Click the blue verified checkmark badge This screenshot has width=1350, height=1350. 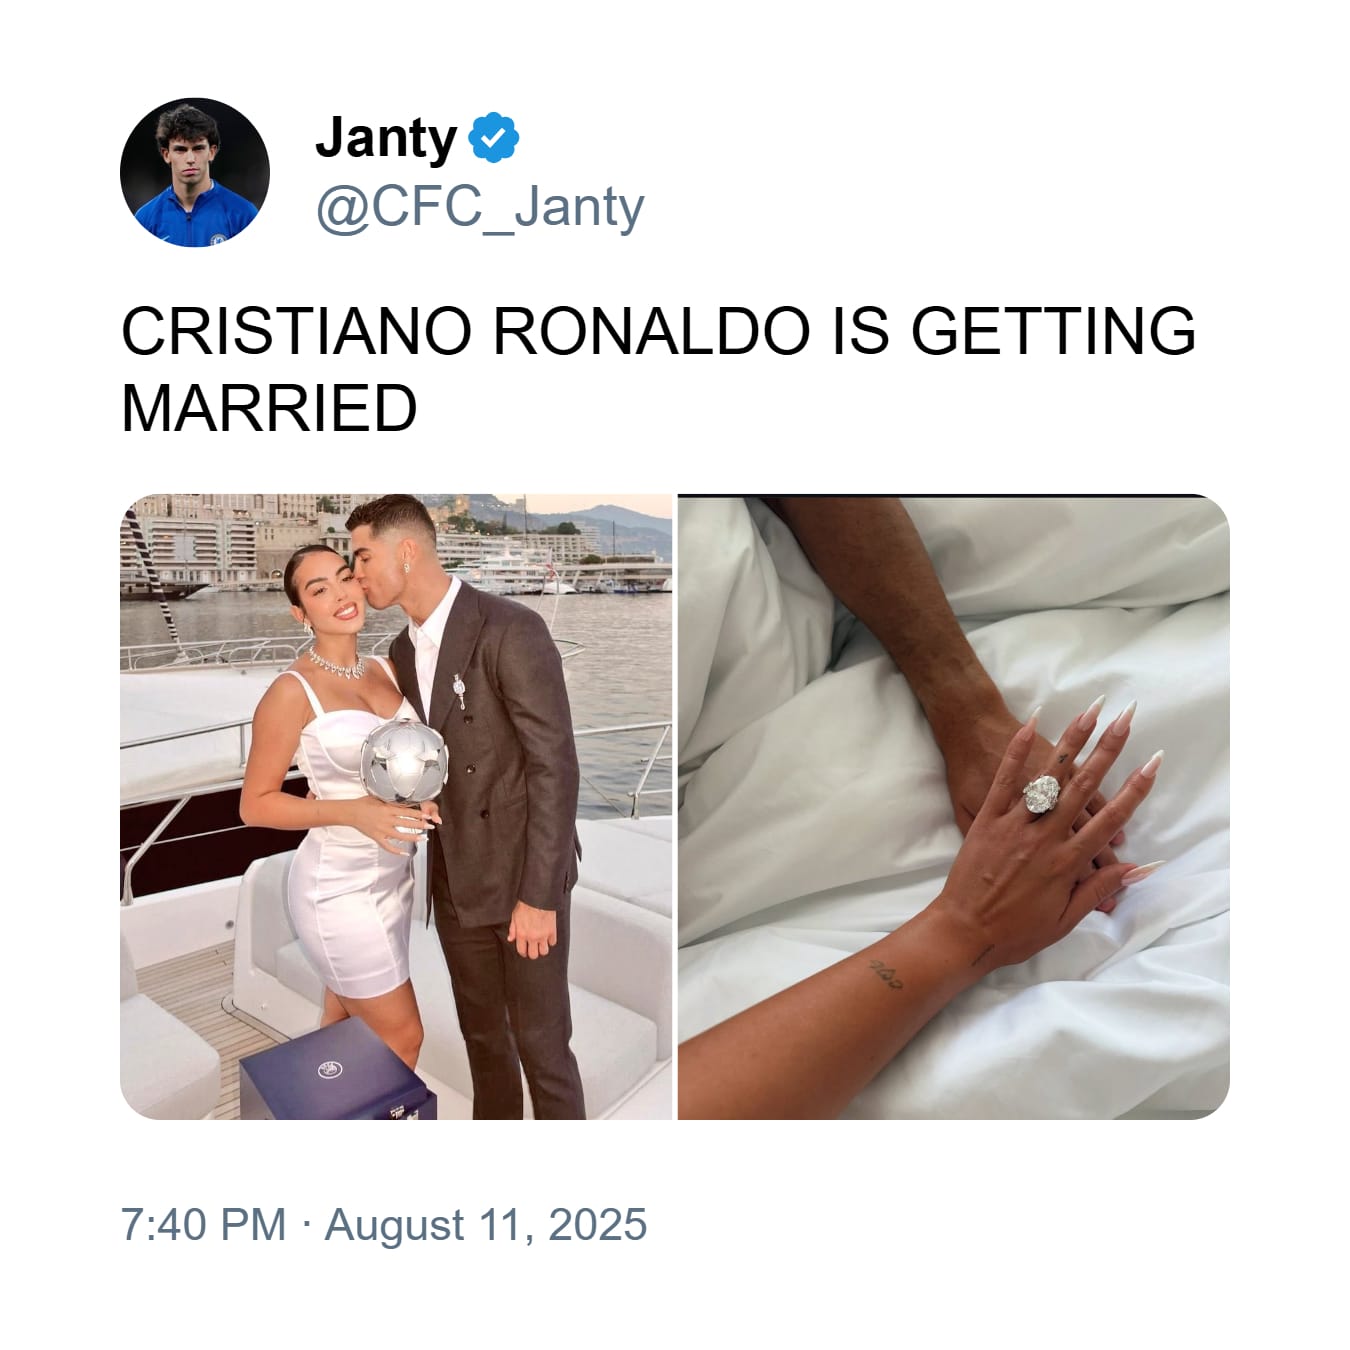coord(494,137)
